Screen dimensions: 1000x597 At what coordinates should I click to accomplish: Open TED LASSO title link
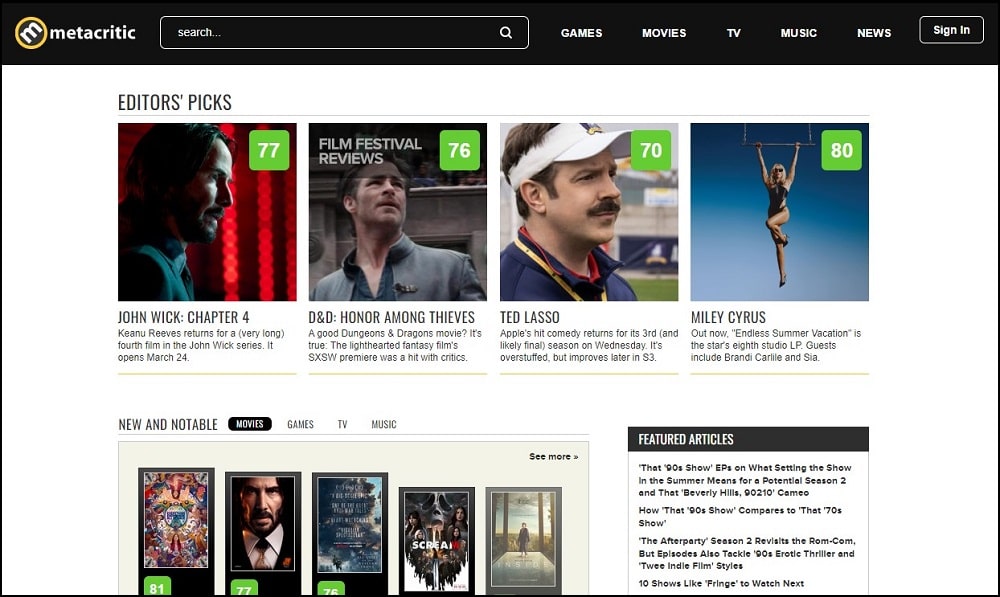[529, 317]
